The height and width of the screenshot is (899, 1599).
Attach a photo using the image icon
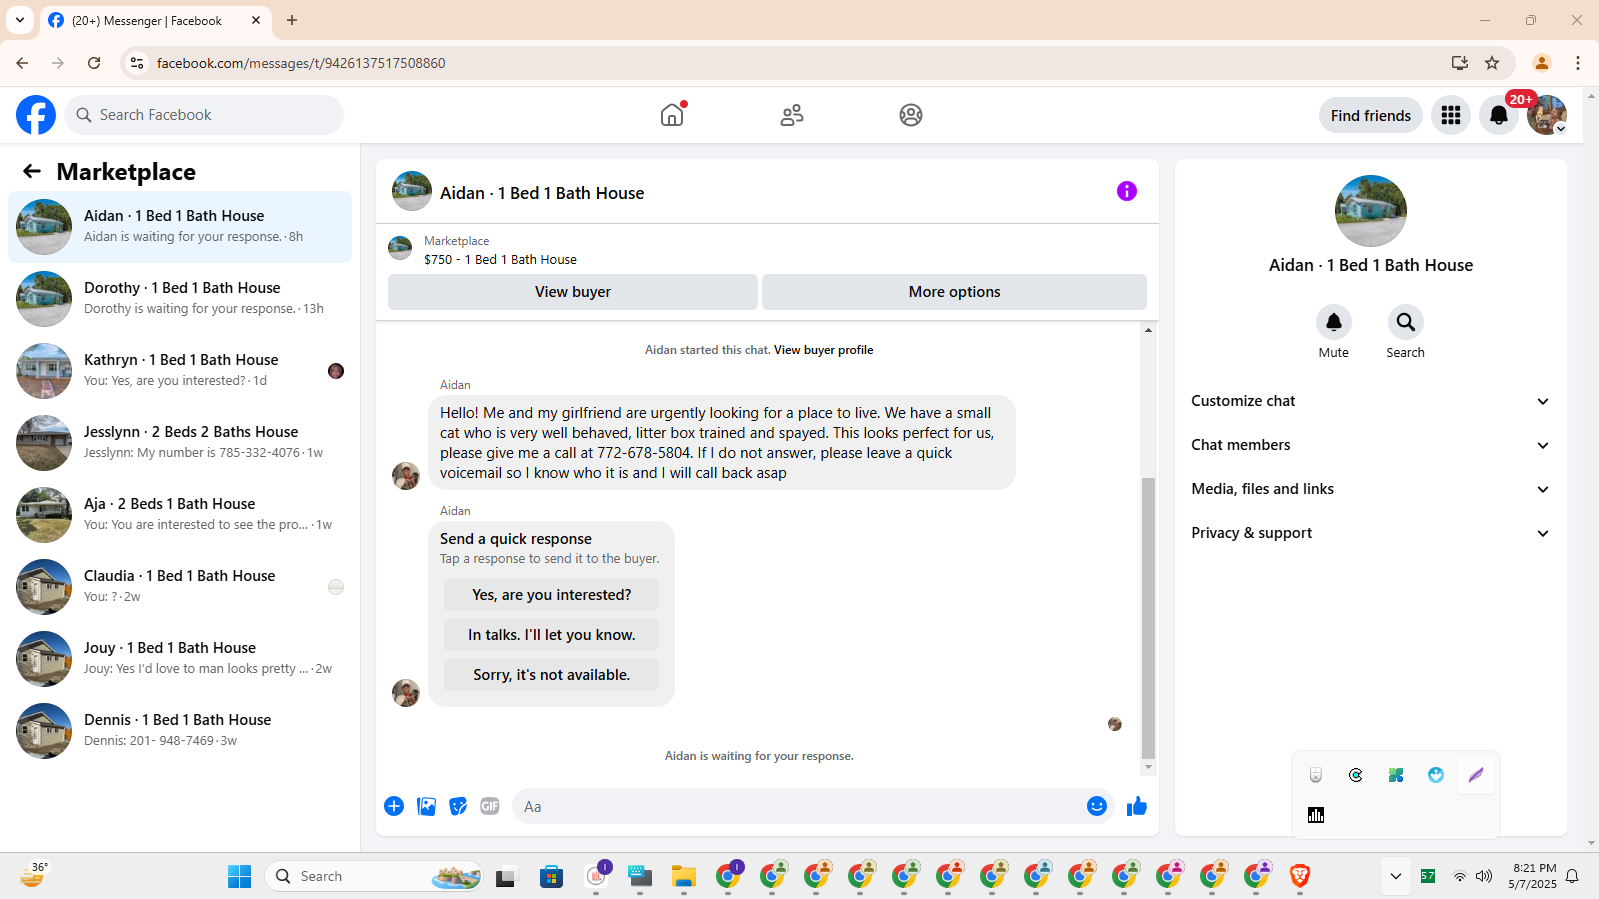pyautogui.click(x=426, y=806)
